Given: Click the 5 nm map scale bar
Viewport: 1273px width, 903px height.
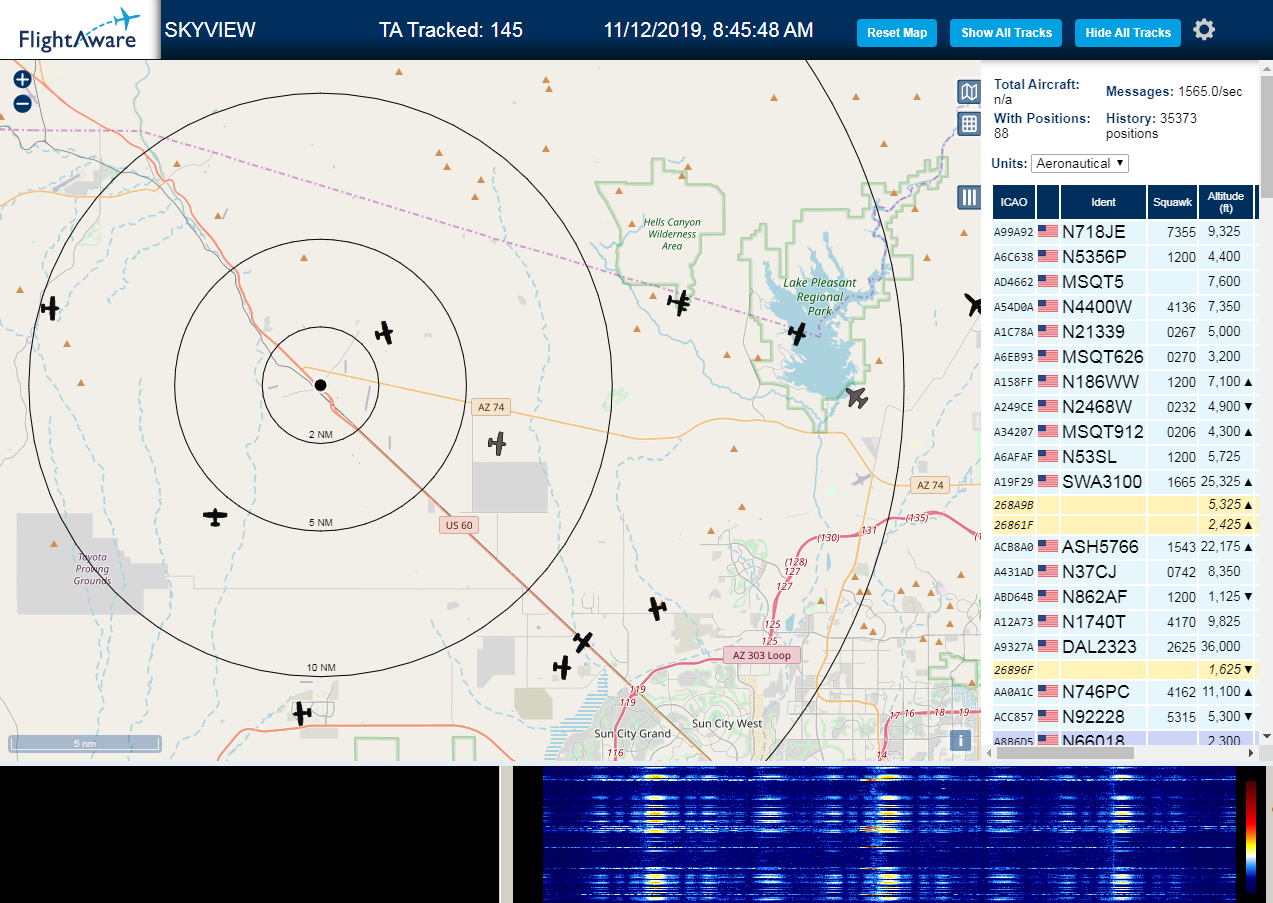Looking at the screenshot, I should tap(85, 743).
